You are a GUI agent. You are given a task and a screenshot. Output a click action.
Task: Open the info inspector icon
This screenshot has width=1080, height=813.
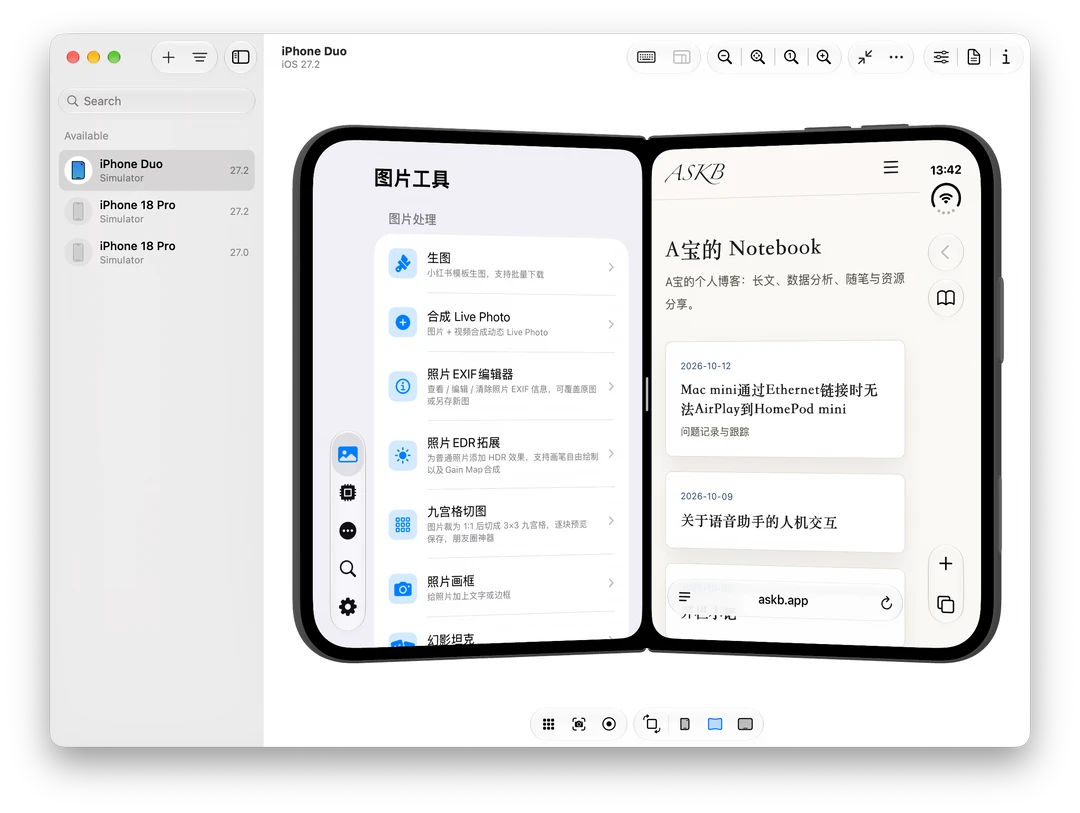tap(1006, 57)
